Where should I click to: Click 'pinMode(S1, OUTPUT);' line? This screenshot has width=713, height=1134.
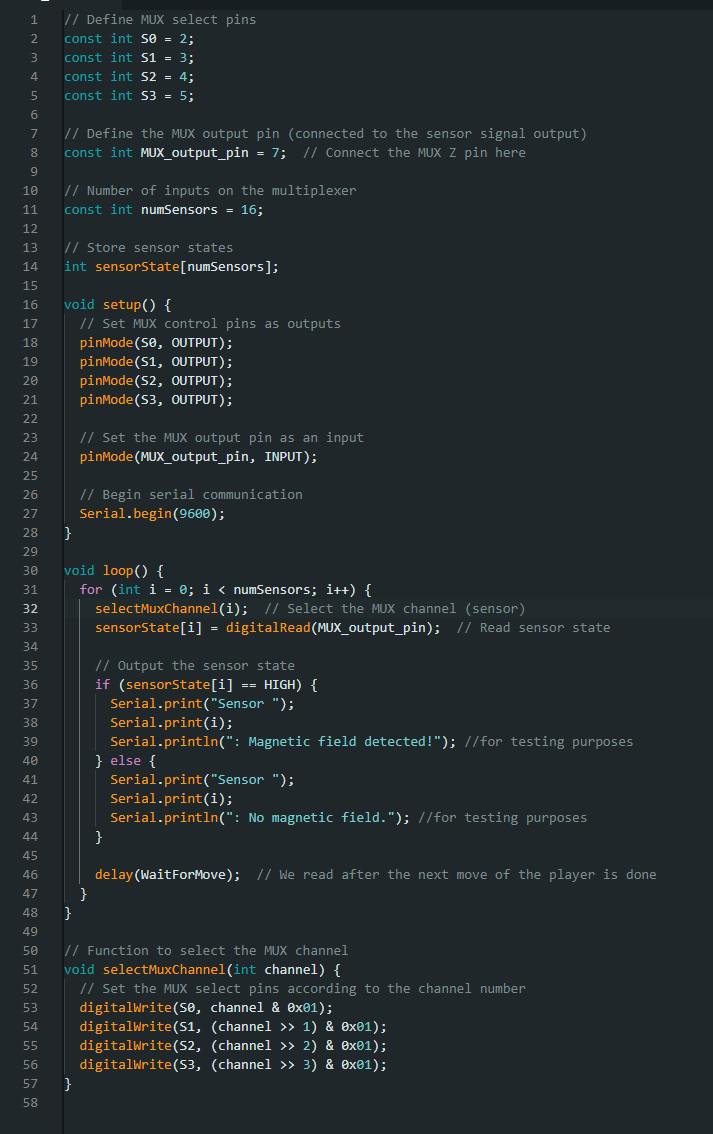[156, 362]
